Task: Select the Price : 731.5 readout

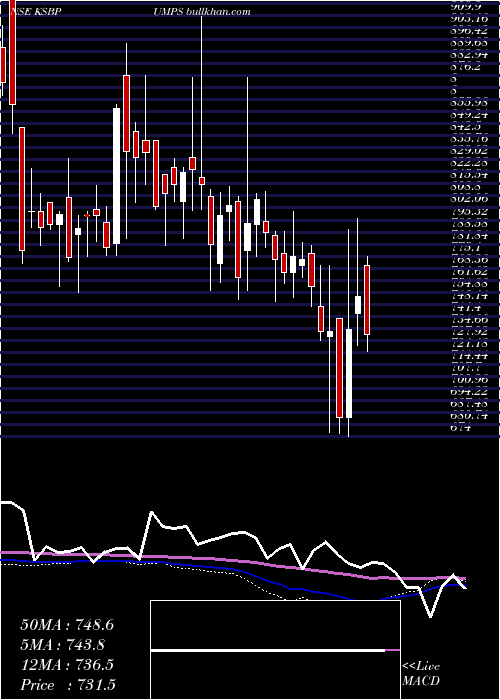Action: pyautogui.click(x=67, y=685)
